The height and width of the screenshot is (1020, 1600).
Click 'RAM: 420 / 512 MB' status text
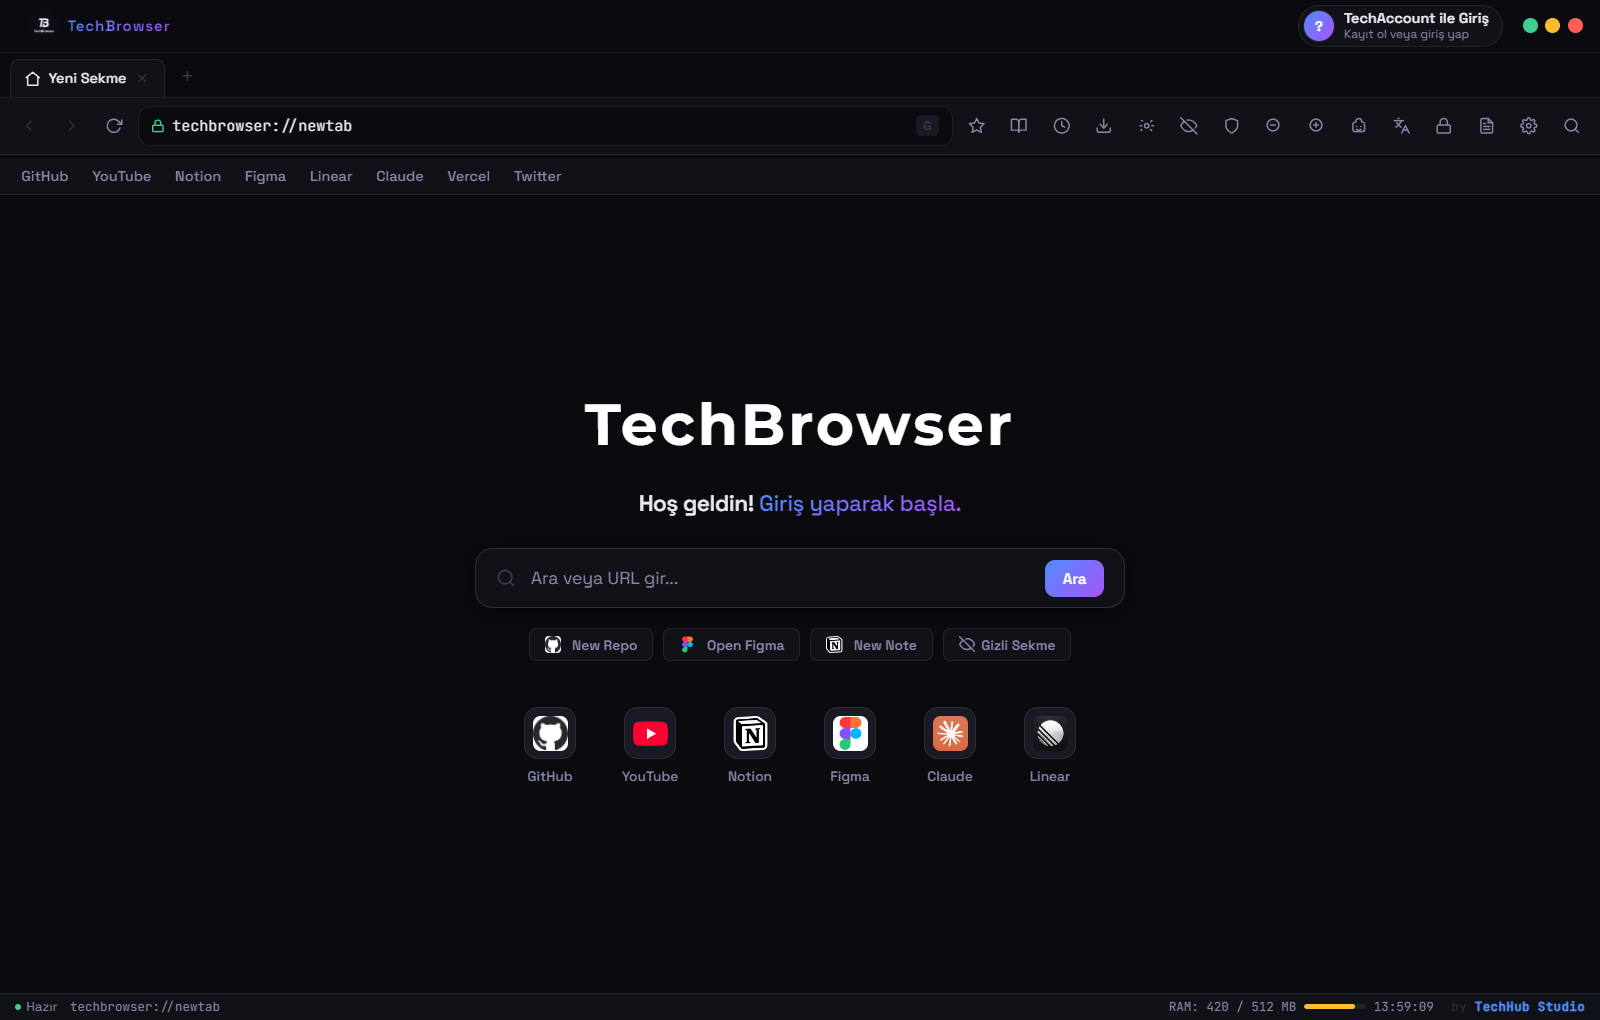tap(1232, 1007)
